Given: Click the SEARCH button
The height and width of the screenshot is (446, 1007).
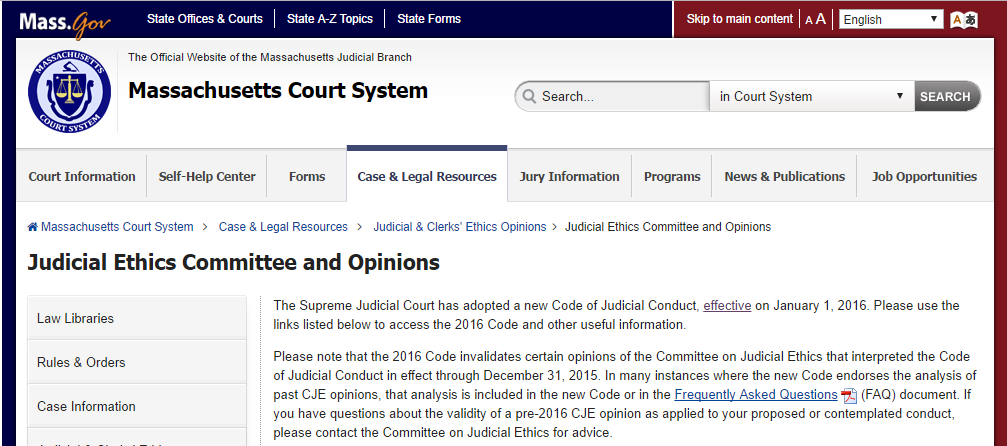Looking at the screenshot, I should [947, 96].
